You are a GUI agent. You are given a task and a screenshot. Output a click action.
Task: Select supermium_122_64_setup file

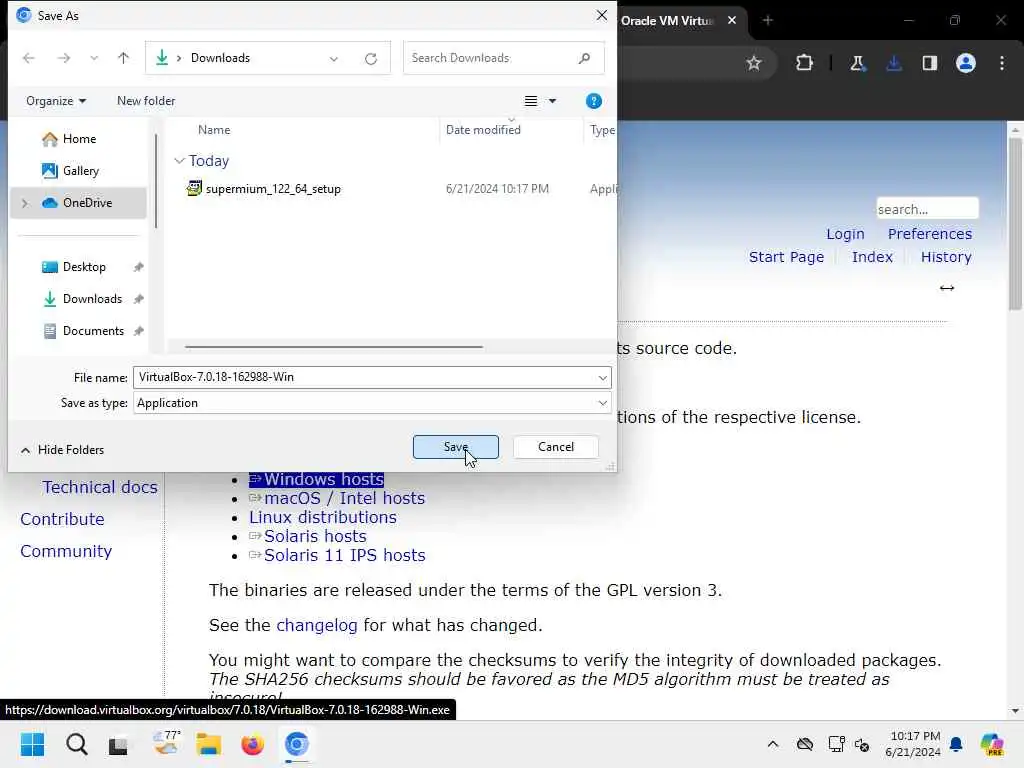[273, 189]
